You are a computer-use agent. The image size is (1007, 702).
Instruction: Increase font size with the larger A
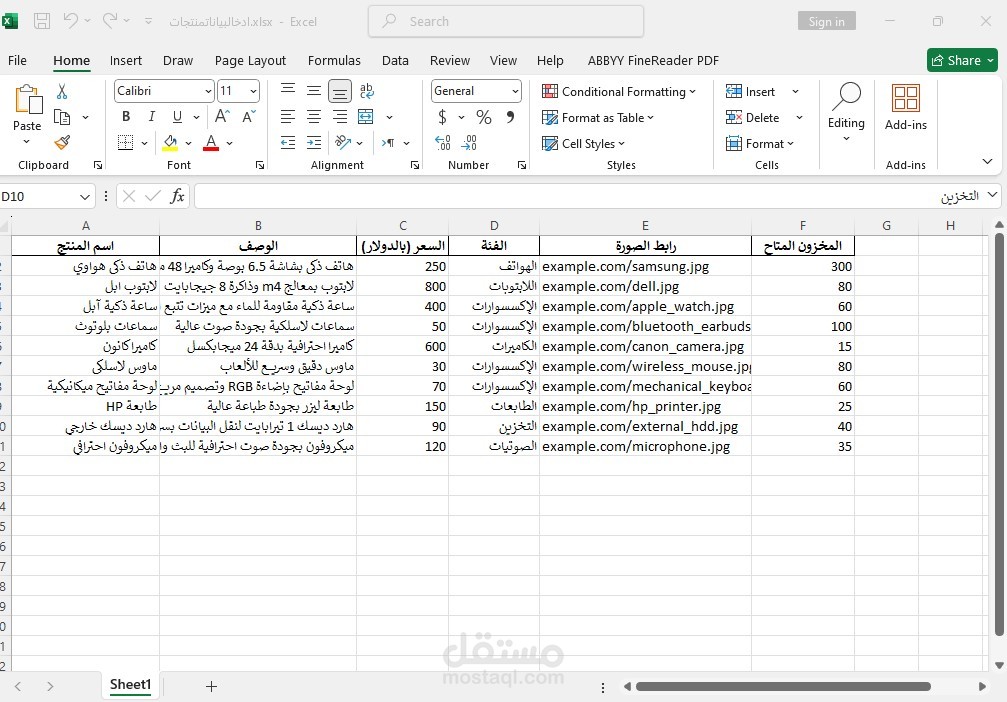point(222,116)
